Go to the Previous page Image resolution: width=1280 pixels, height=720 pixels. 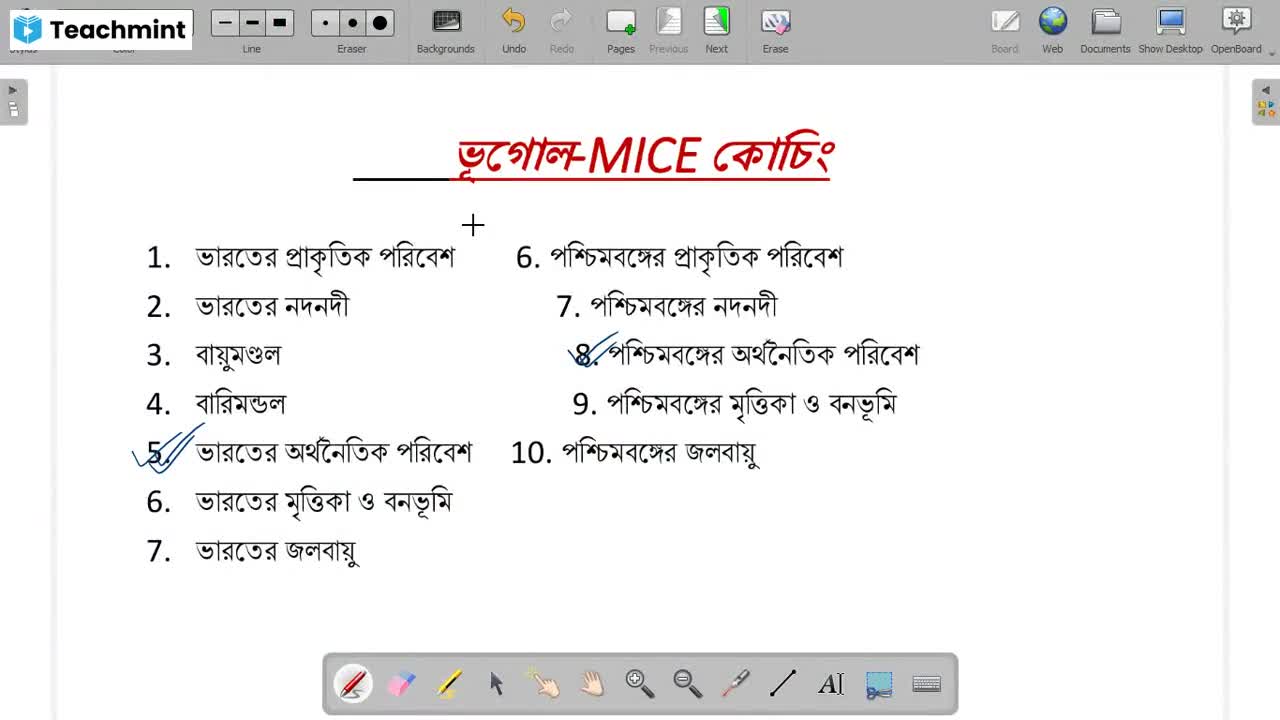point(668,31)
